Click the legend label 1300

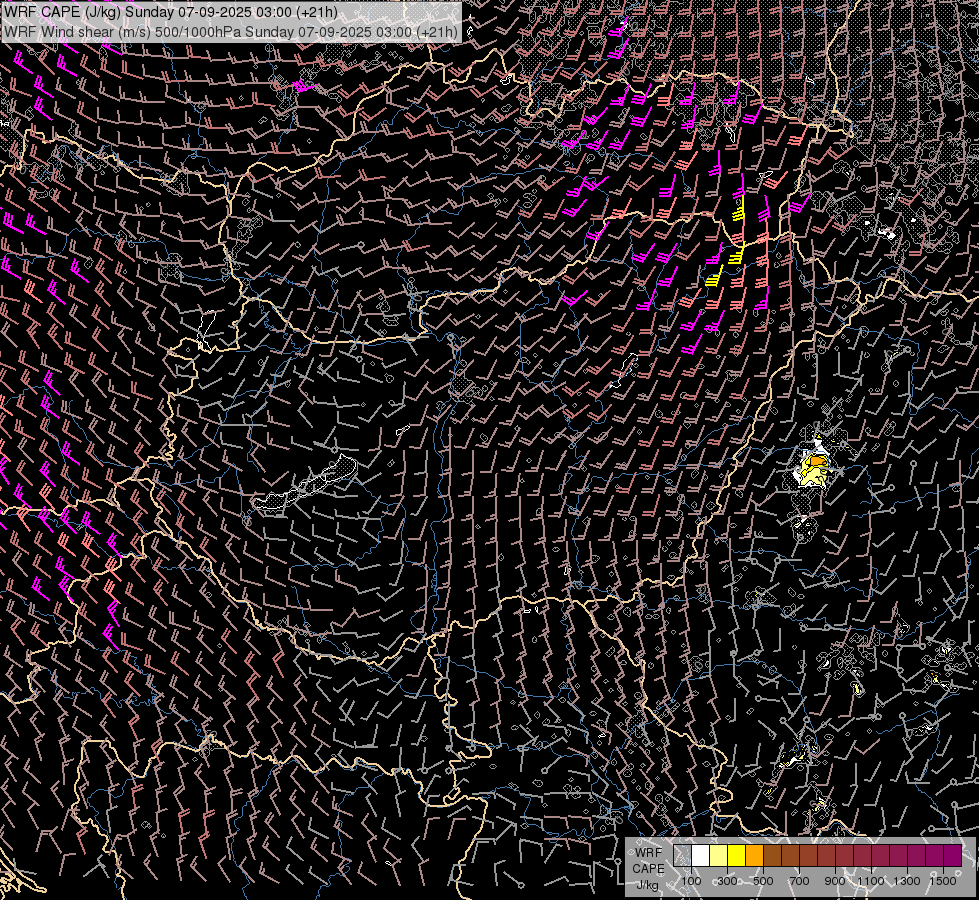click(907, 881)
